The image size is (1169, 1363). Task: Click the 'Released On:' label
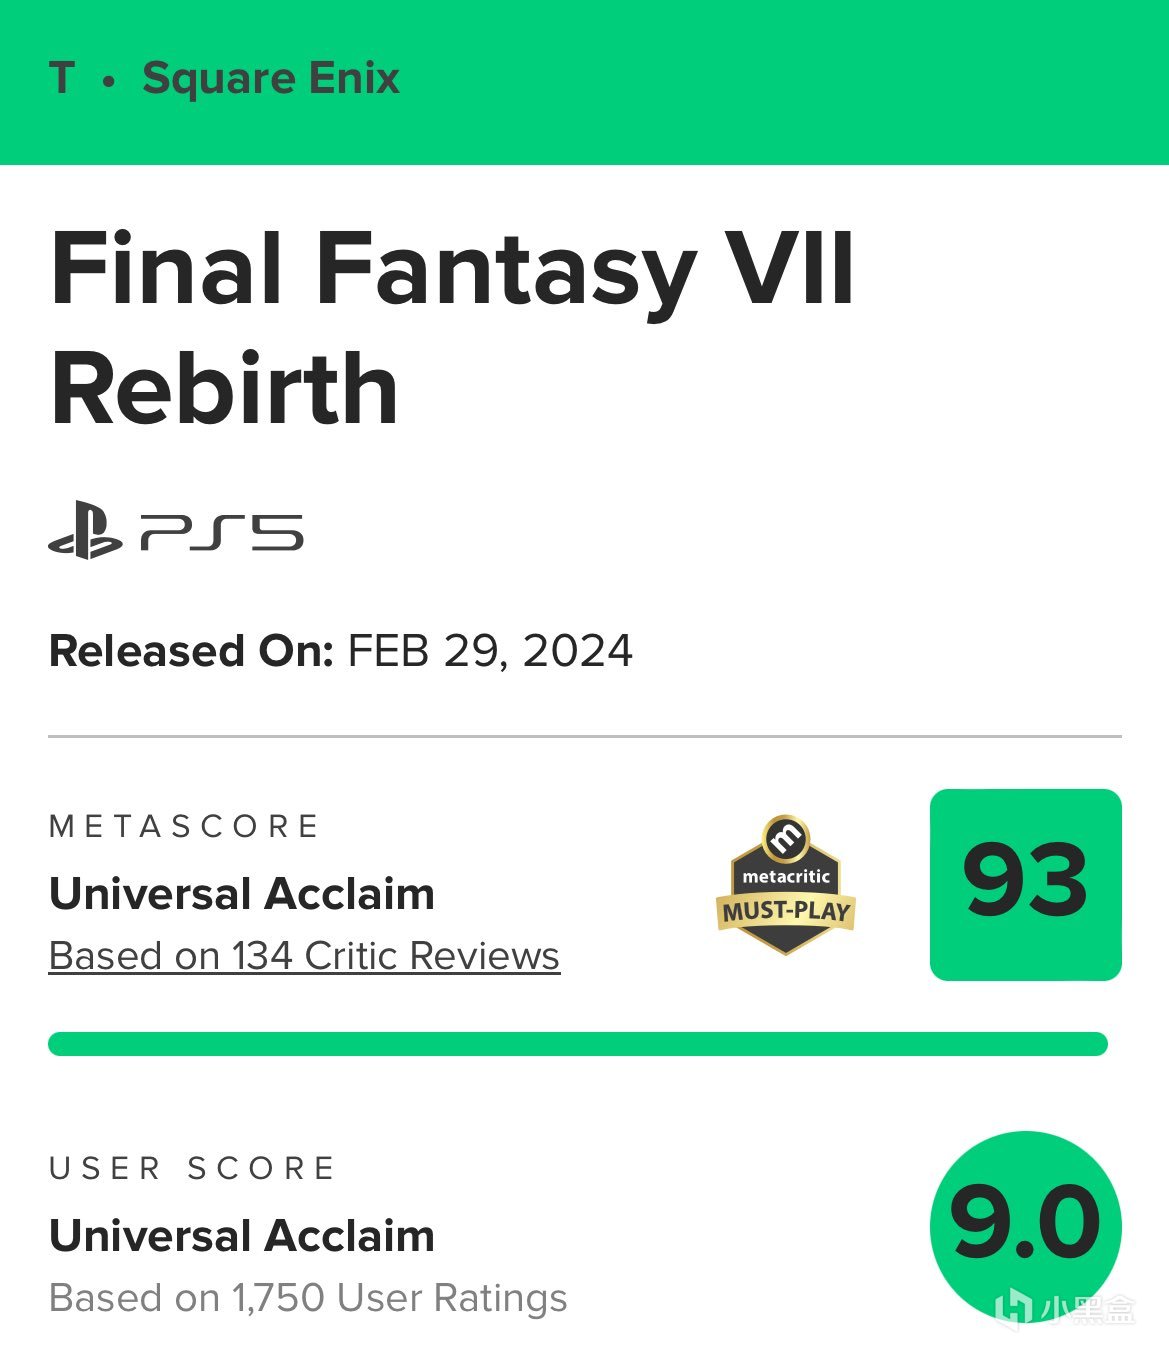191,651
